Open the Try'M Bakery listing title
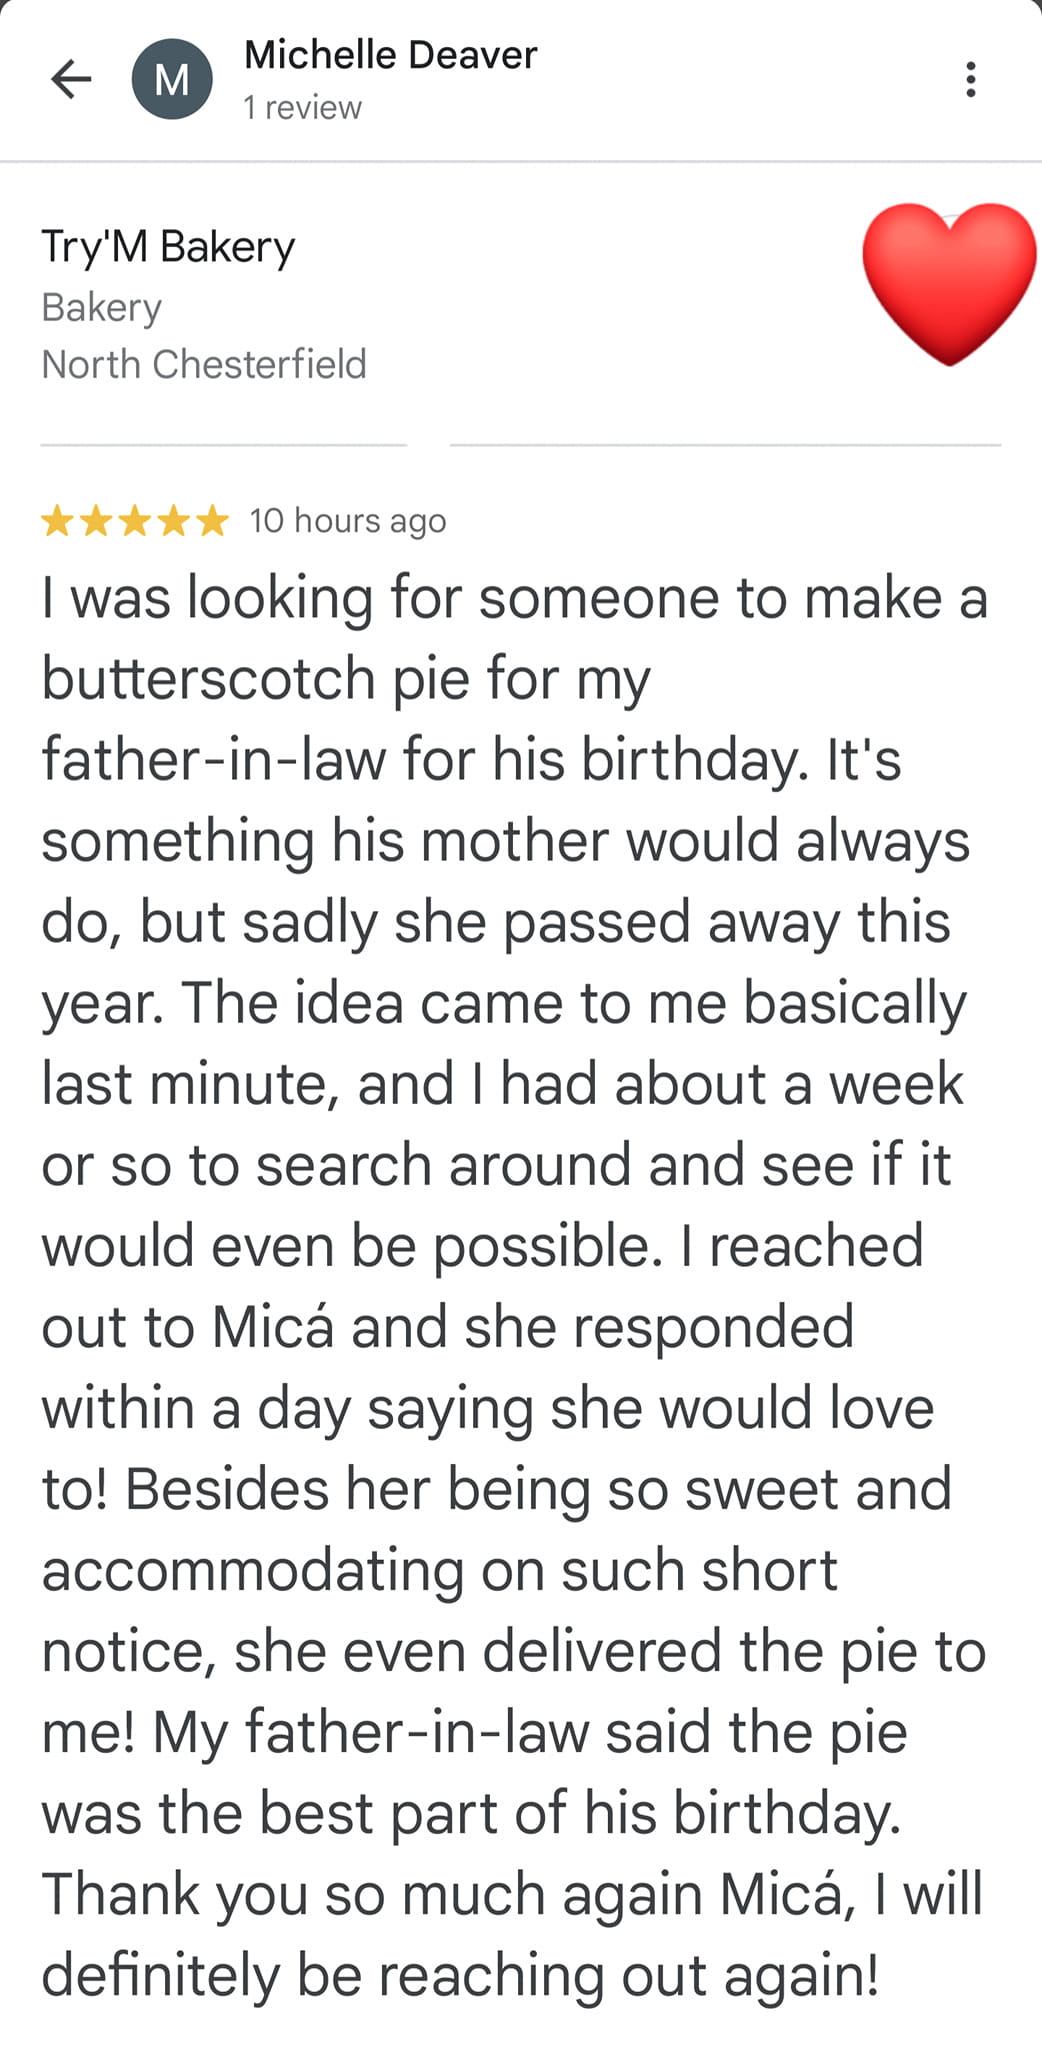This screenshot has width=1042, height=2046. 168,246
